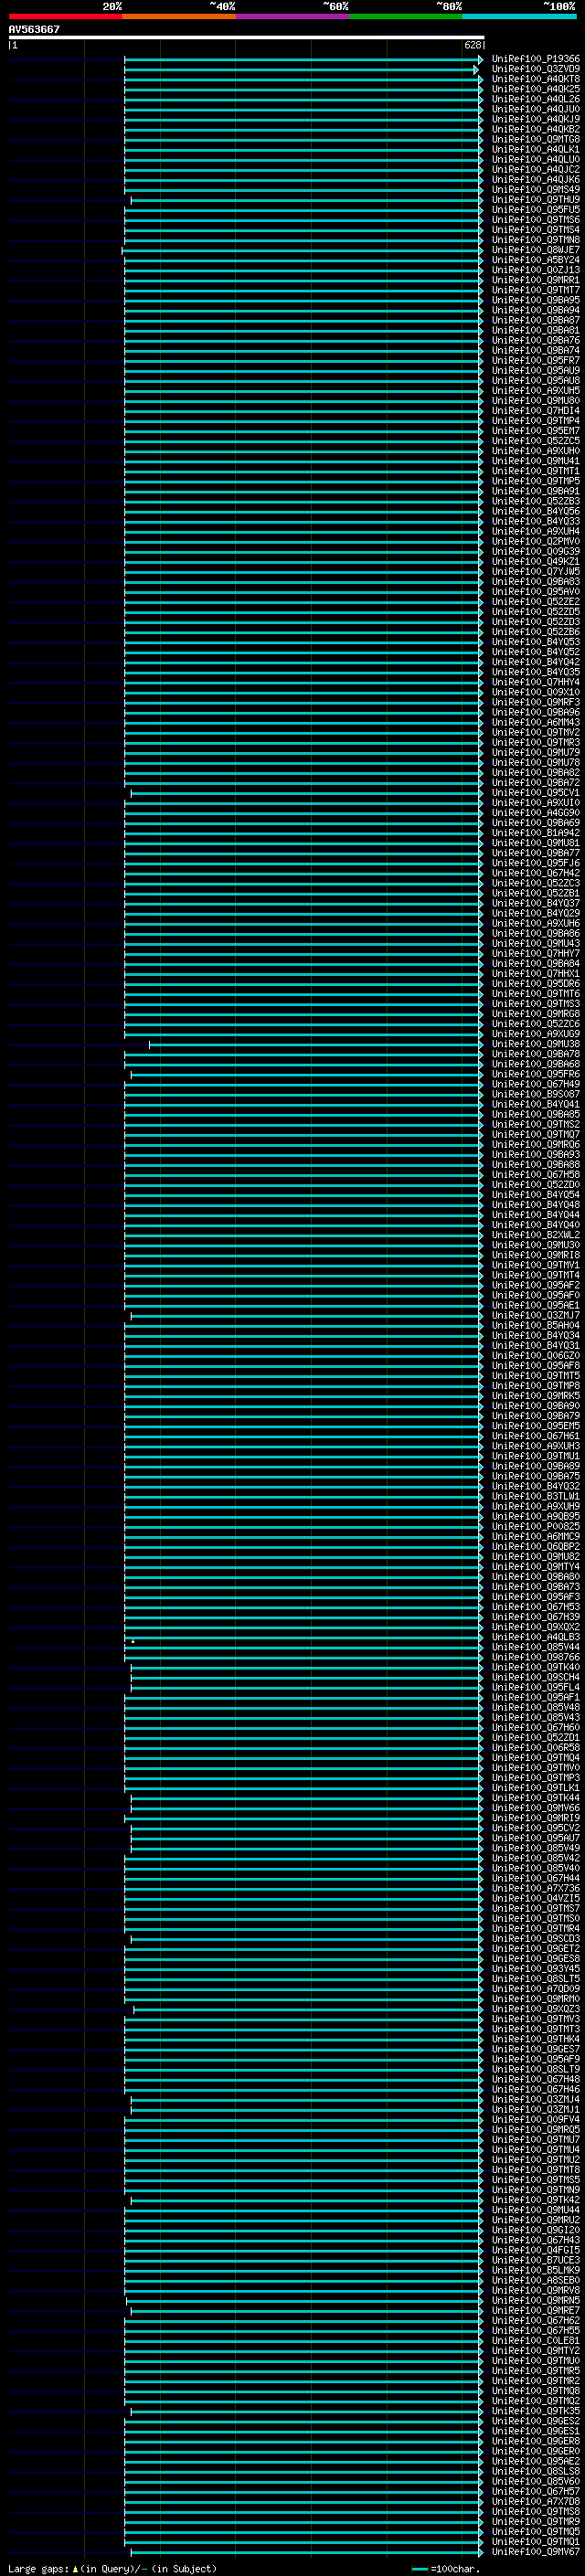Select the label UniRef100_A4QL26

[536, 99]
